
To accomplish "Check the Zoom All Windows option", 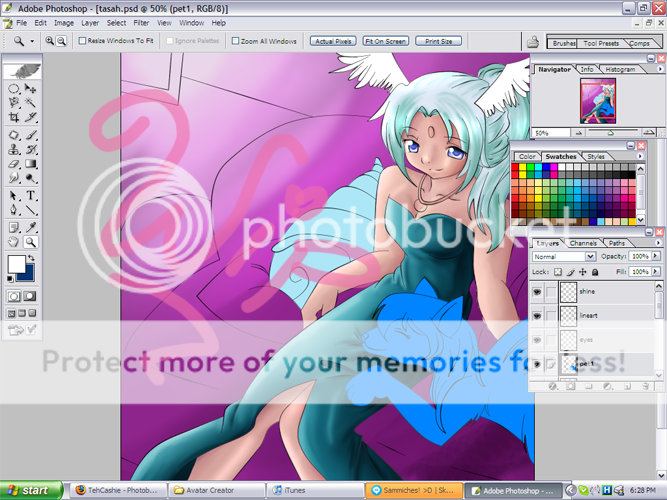I will click(x=235, y=41).
